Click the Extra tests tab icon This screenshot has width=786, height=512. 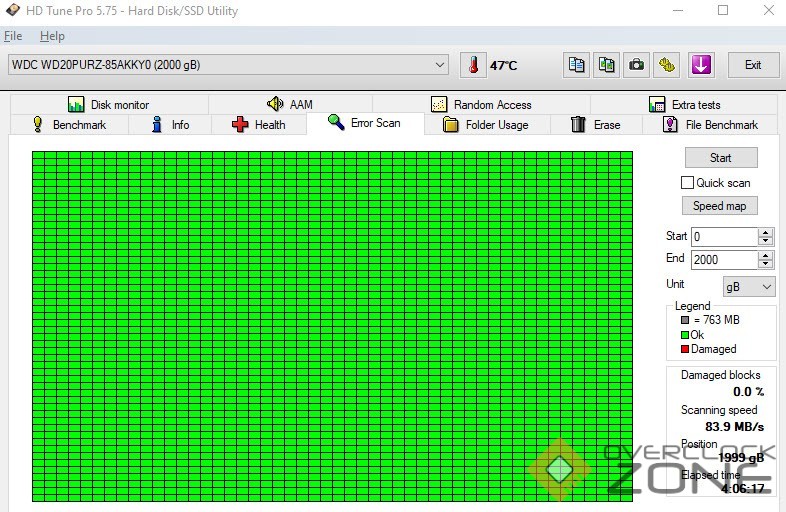(x=657, y=104)
